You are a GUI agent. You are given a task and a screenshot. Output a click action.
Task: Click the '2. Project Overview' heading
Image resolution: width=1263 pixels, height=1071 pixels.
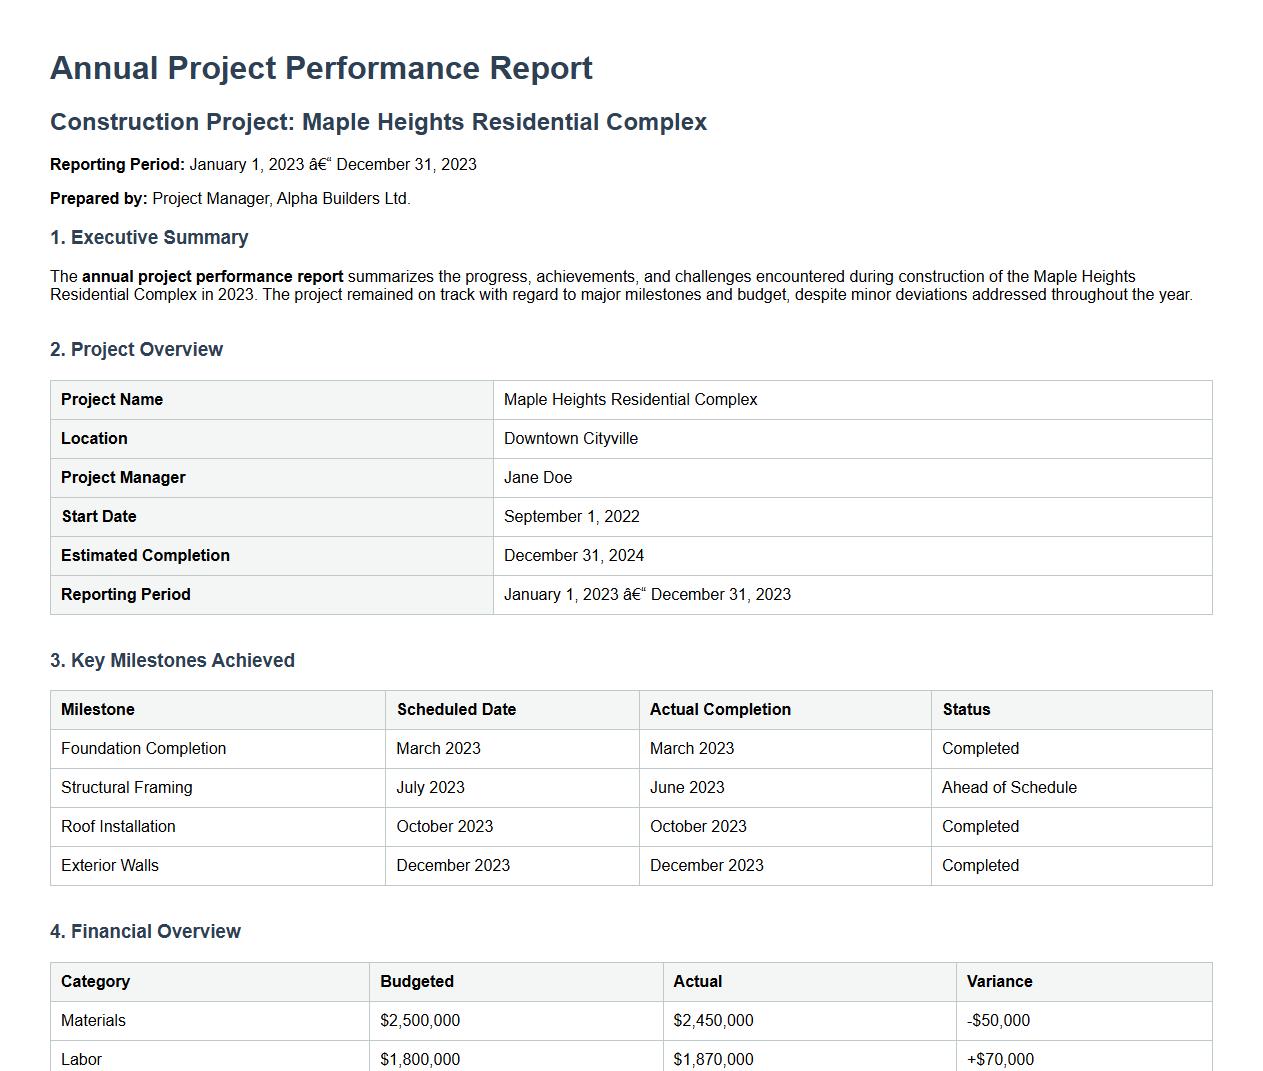click(136, 349)
